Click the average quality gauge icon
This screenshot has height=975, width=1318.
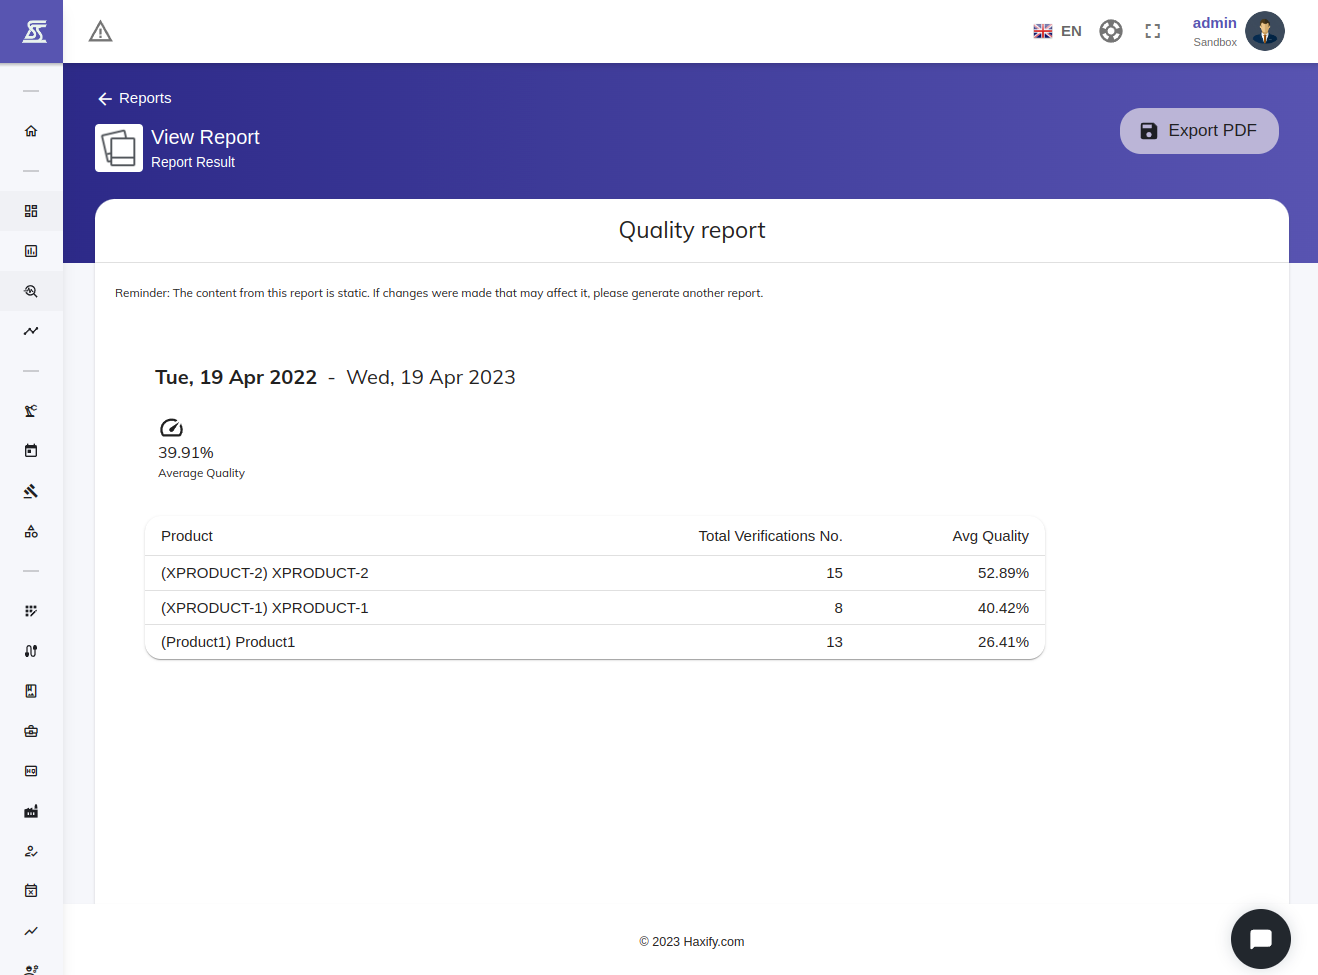pyautogui.click(x=171, y=428)
